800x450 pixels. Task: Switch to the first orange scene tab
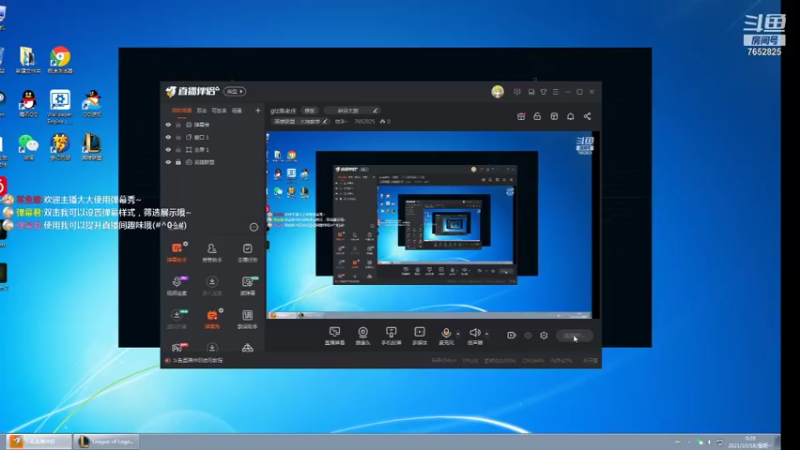coord(182,110)
